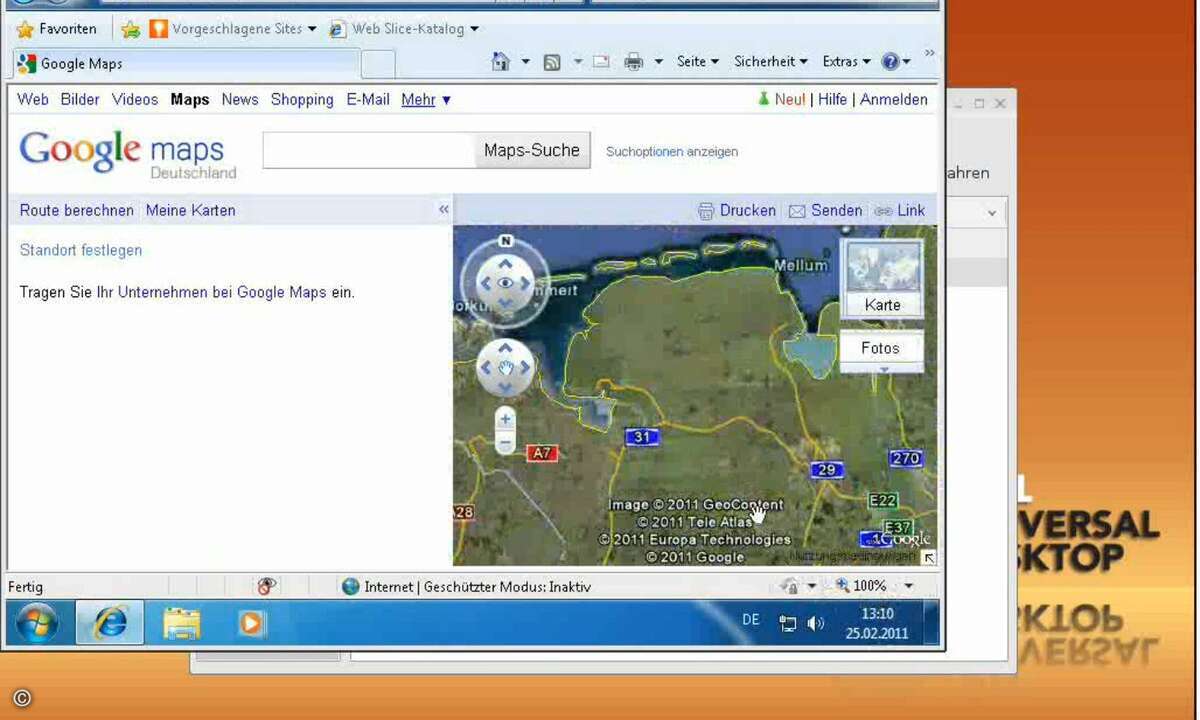
Task: Open the Windows Start button
Action: 37,623
